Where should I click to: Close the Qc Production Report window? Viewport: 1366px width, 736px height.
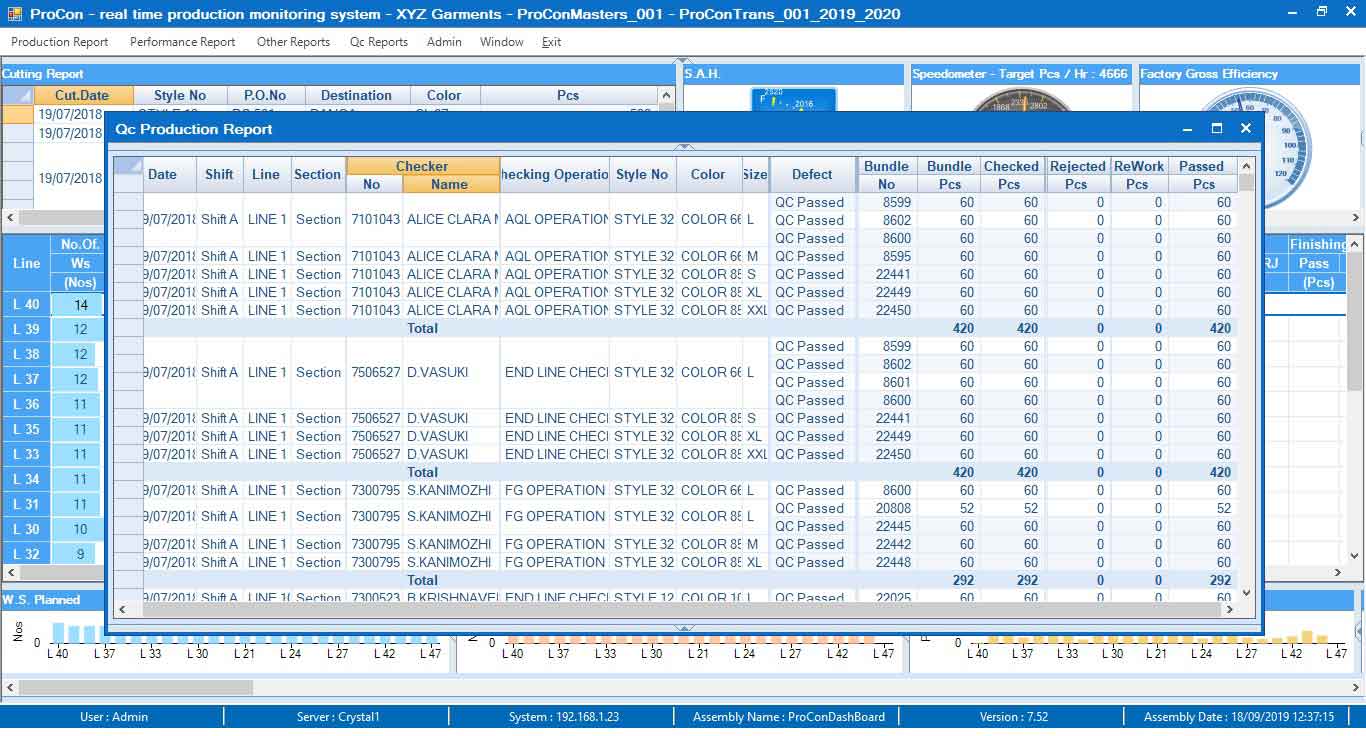click(x=1245, y=129)
